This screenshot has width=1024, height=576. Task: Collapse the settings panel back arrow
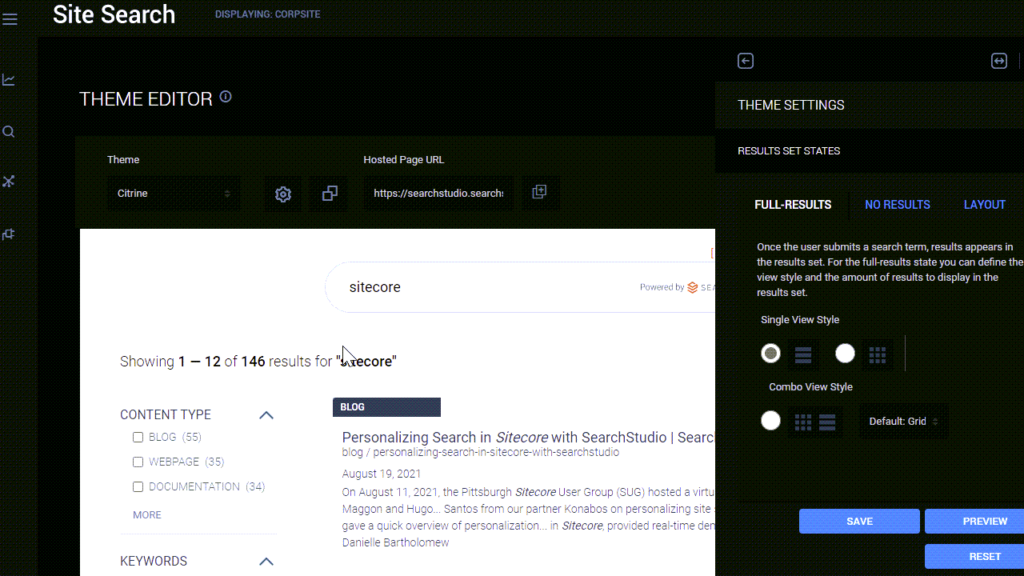[745, 61]
